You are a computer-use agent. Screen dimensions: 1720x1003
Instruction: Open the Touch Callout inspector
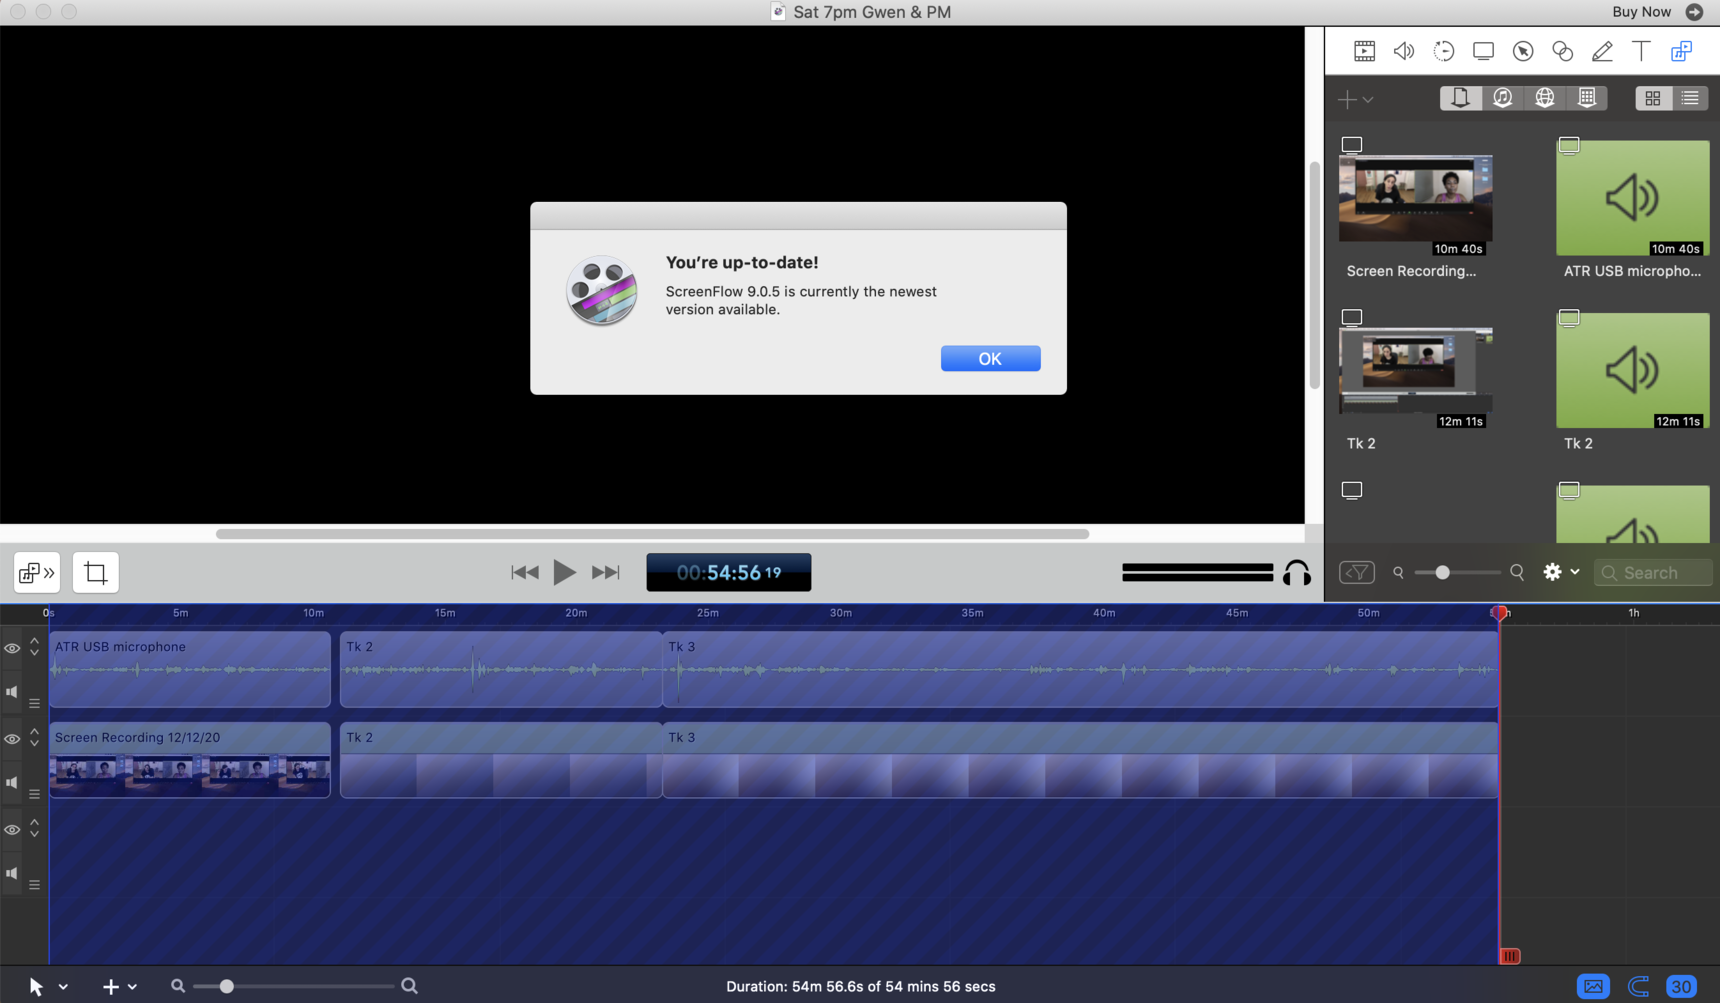(x=1562, y=51)
